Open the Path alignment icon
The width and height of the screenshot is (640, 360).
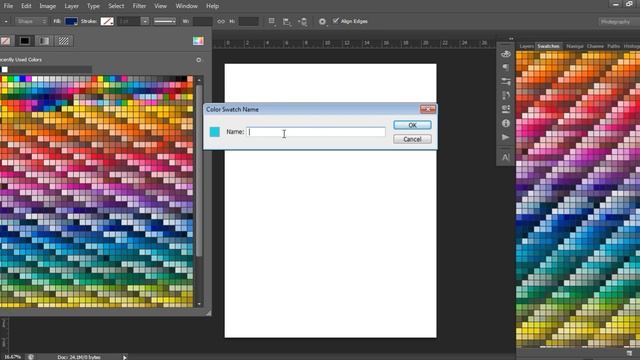point(287,22)
